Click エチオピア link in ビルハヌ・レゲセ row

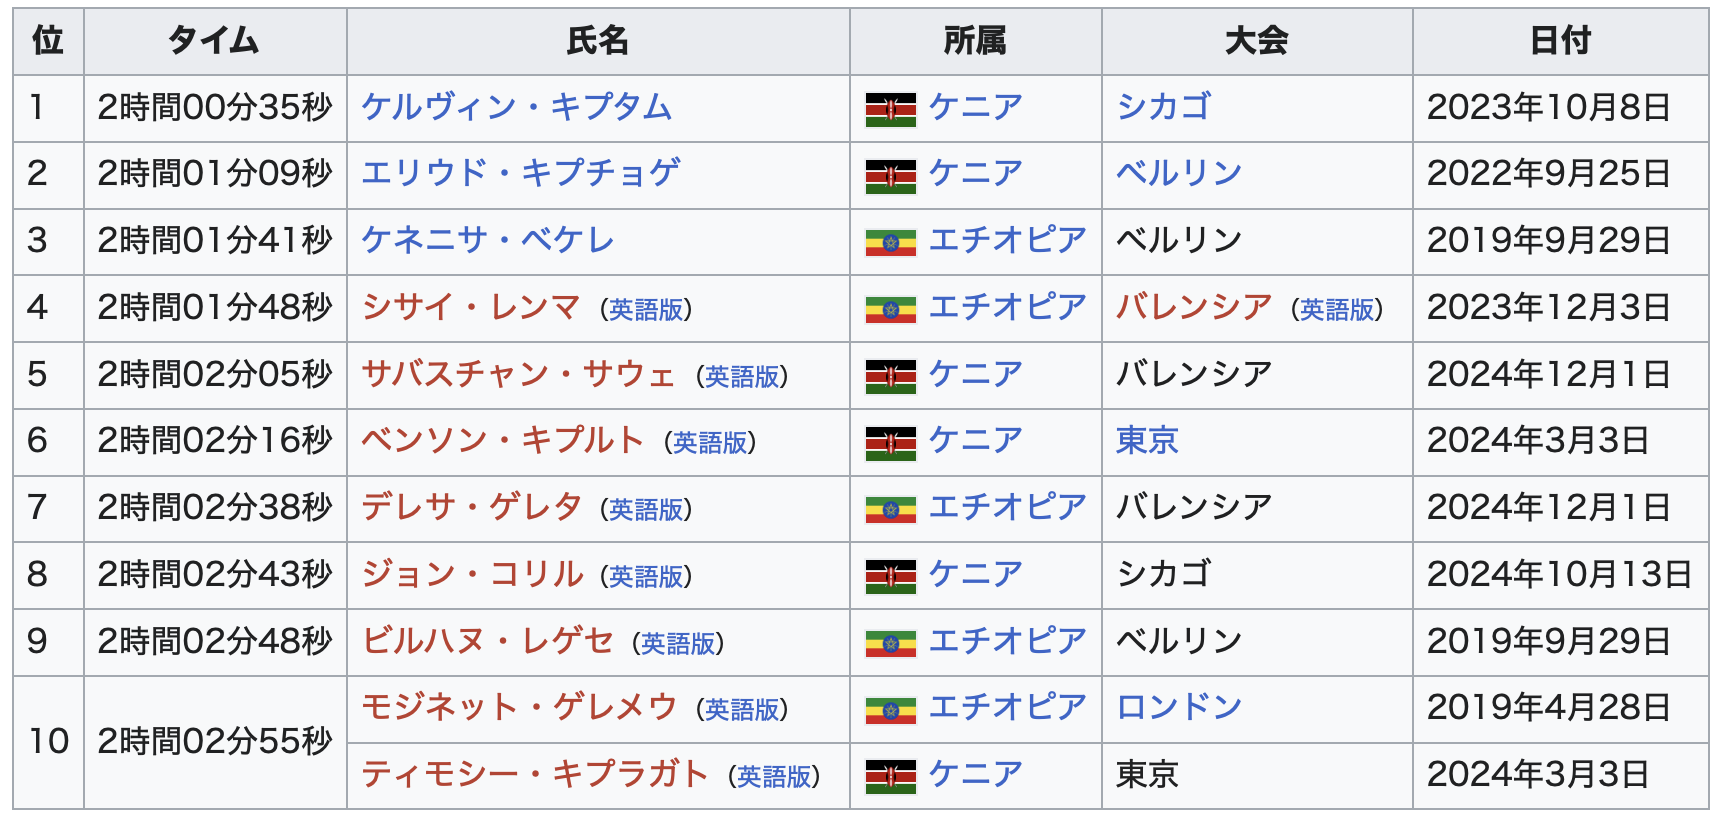coord(1007,641)
